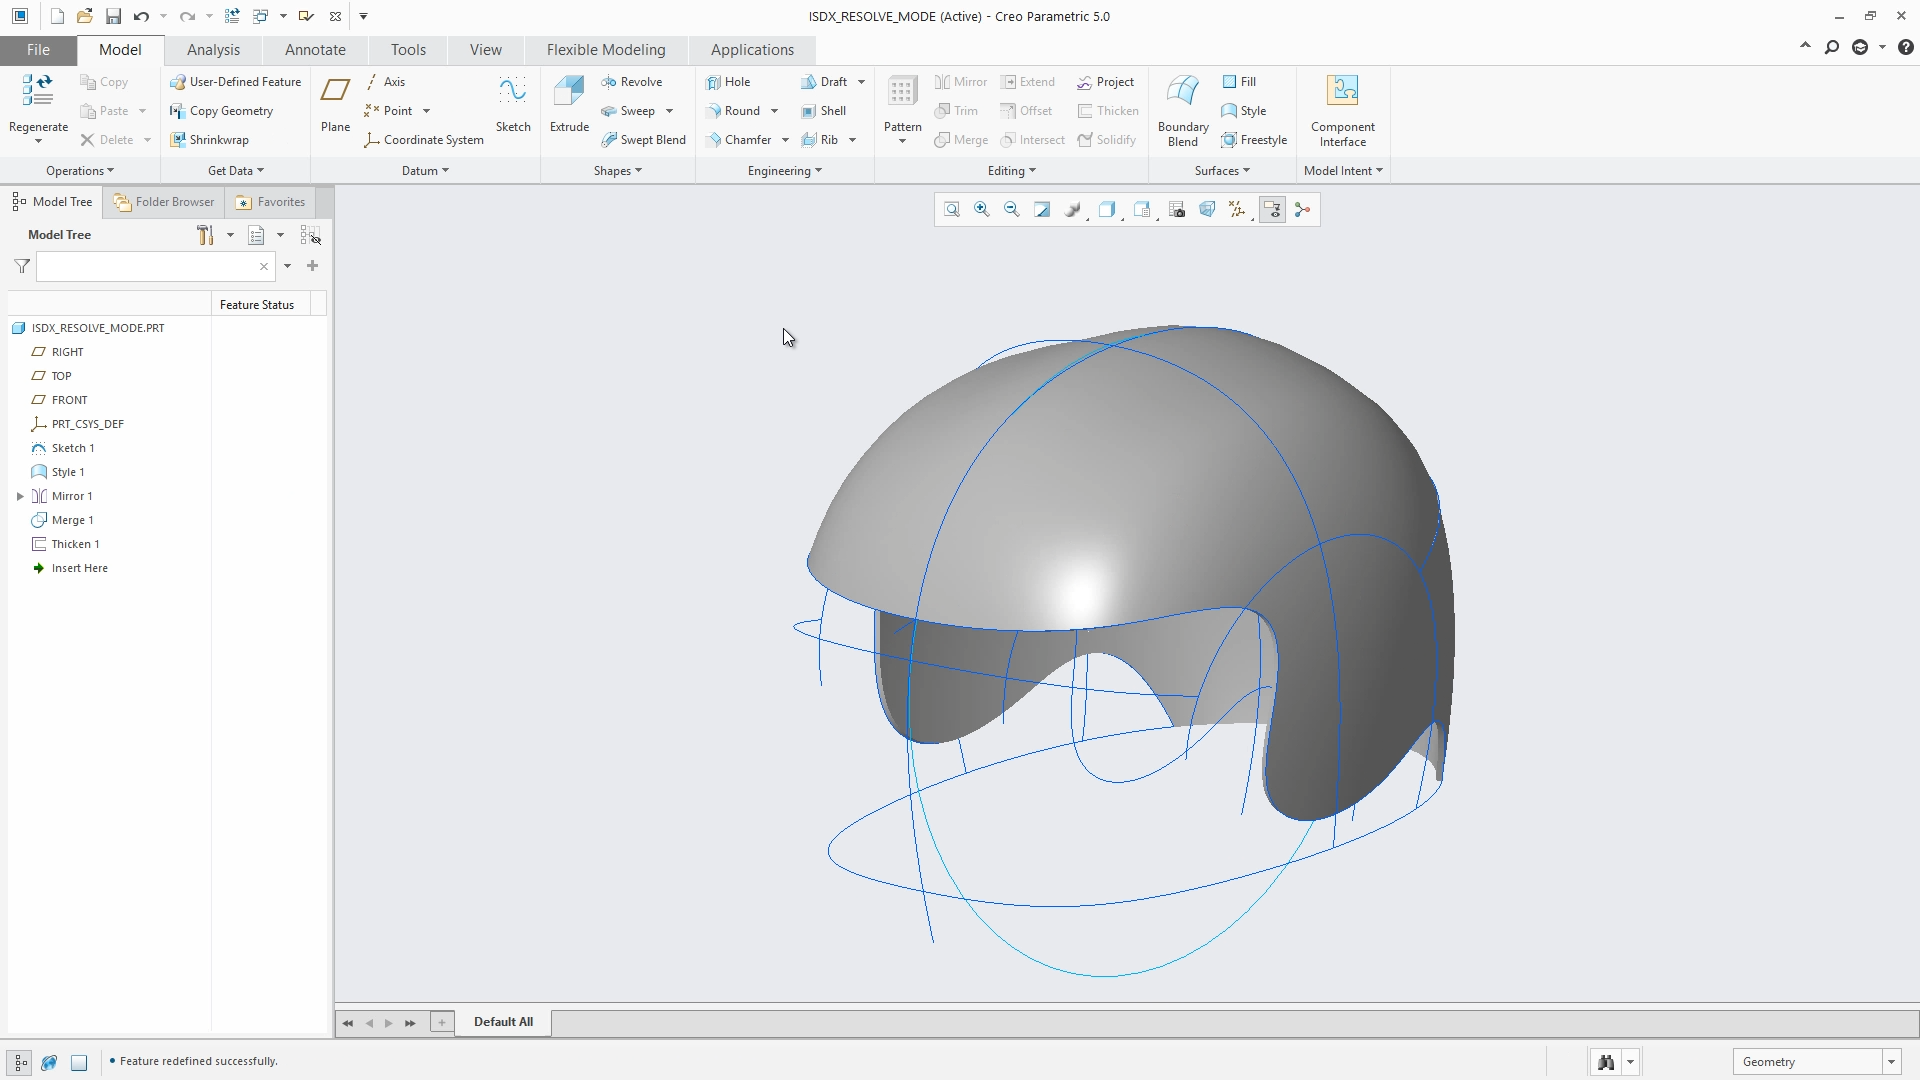
Task: Switch to the Analysis ribbon tab
Action: pyautogui.click(x=213, y=50)
